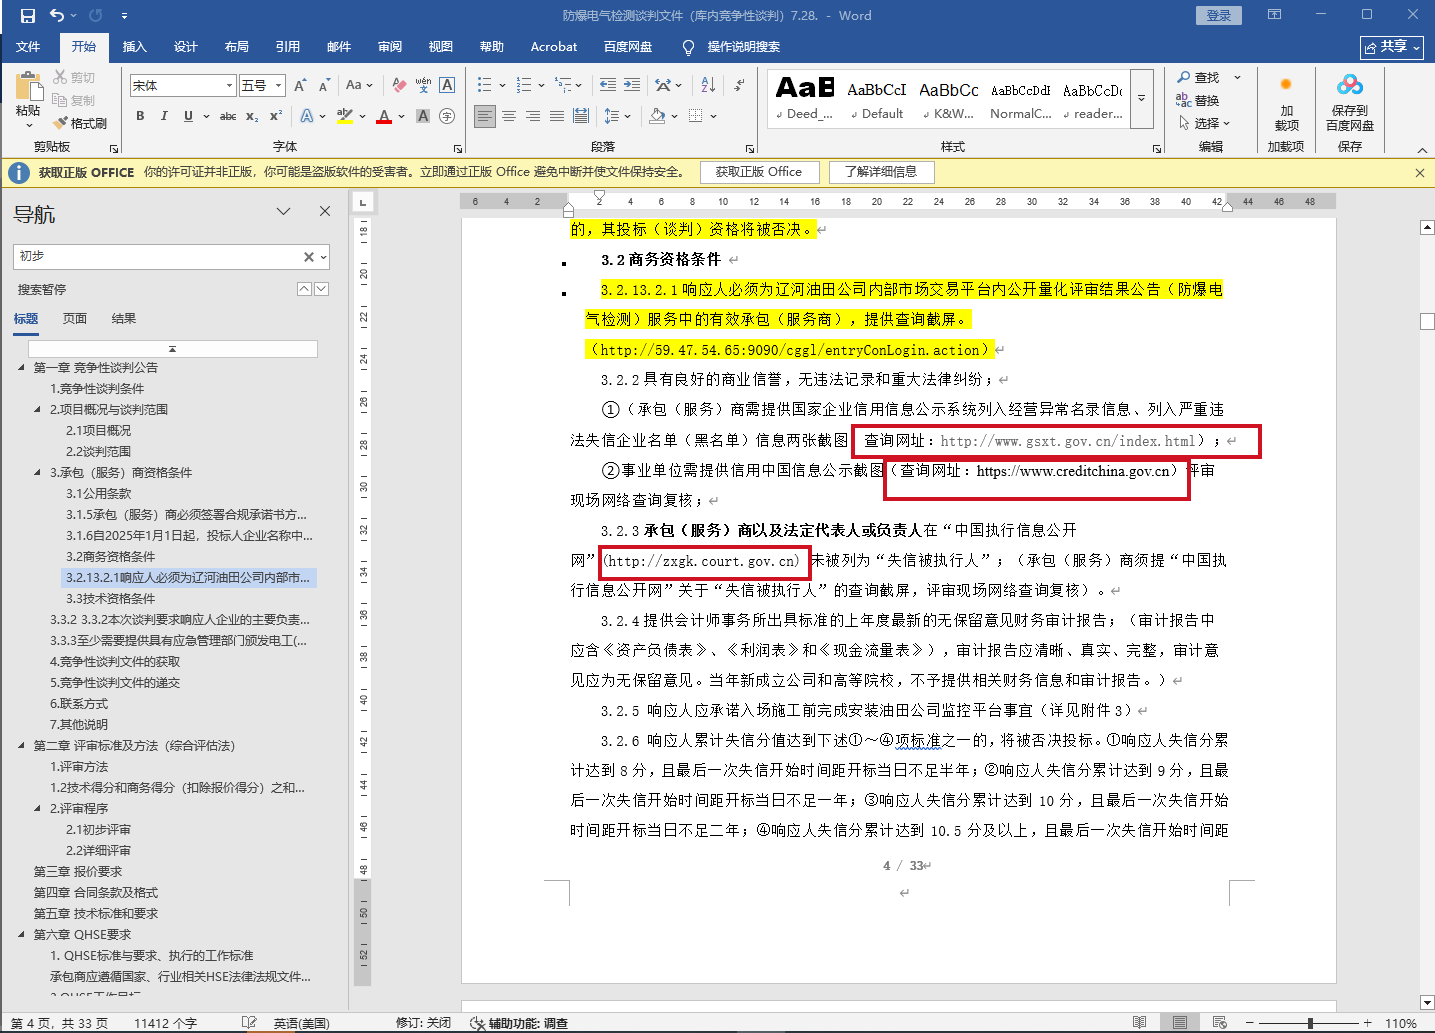Decrease paragraph indent
This screenshot has height=1033, width=1435.
pyautogui.click(x=608, y=86)
